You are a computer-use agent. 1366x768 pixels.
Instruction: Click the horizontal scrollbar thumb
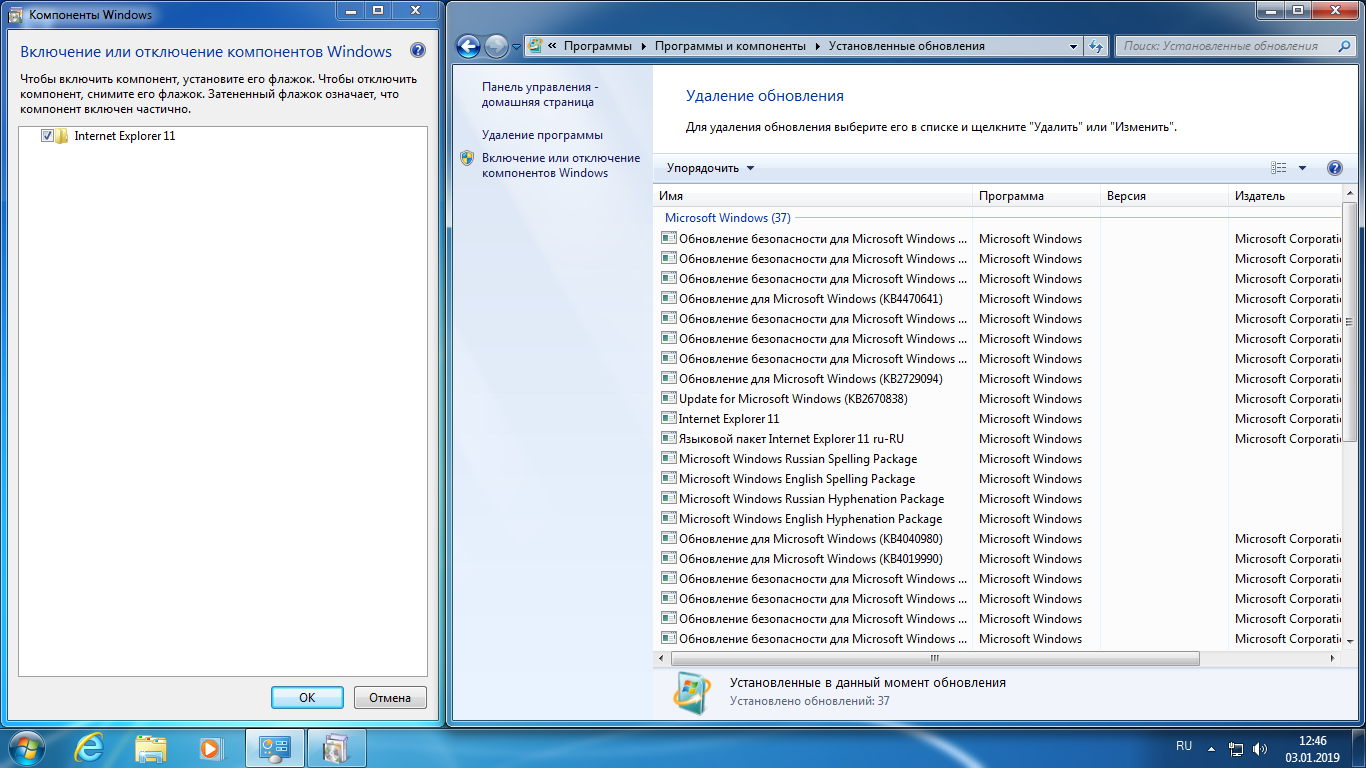tap(935, 659)
